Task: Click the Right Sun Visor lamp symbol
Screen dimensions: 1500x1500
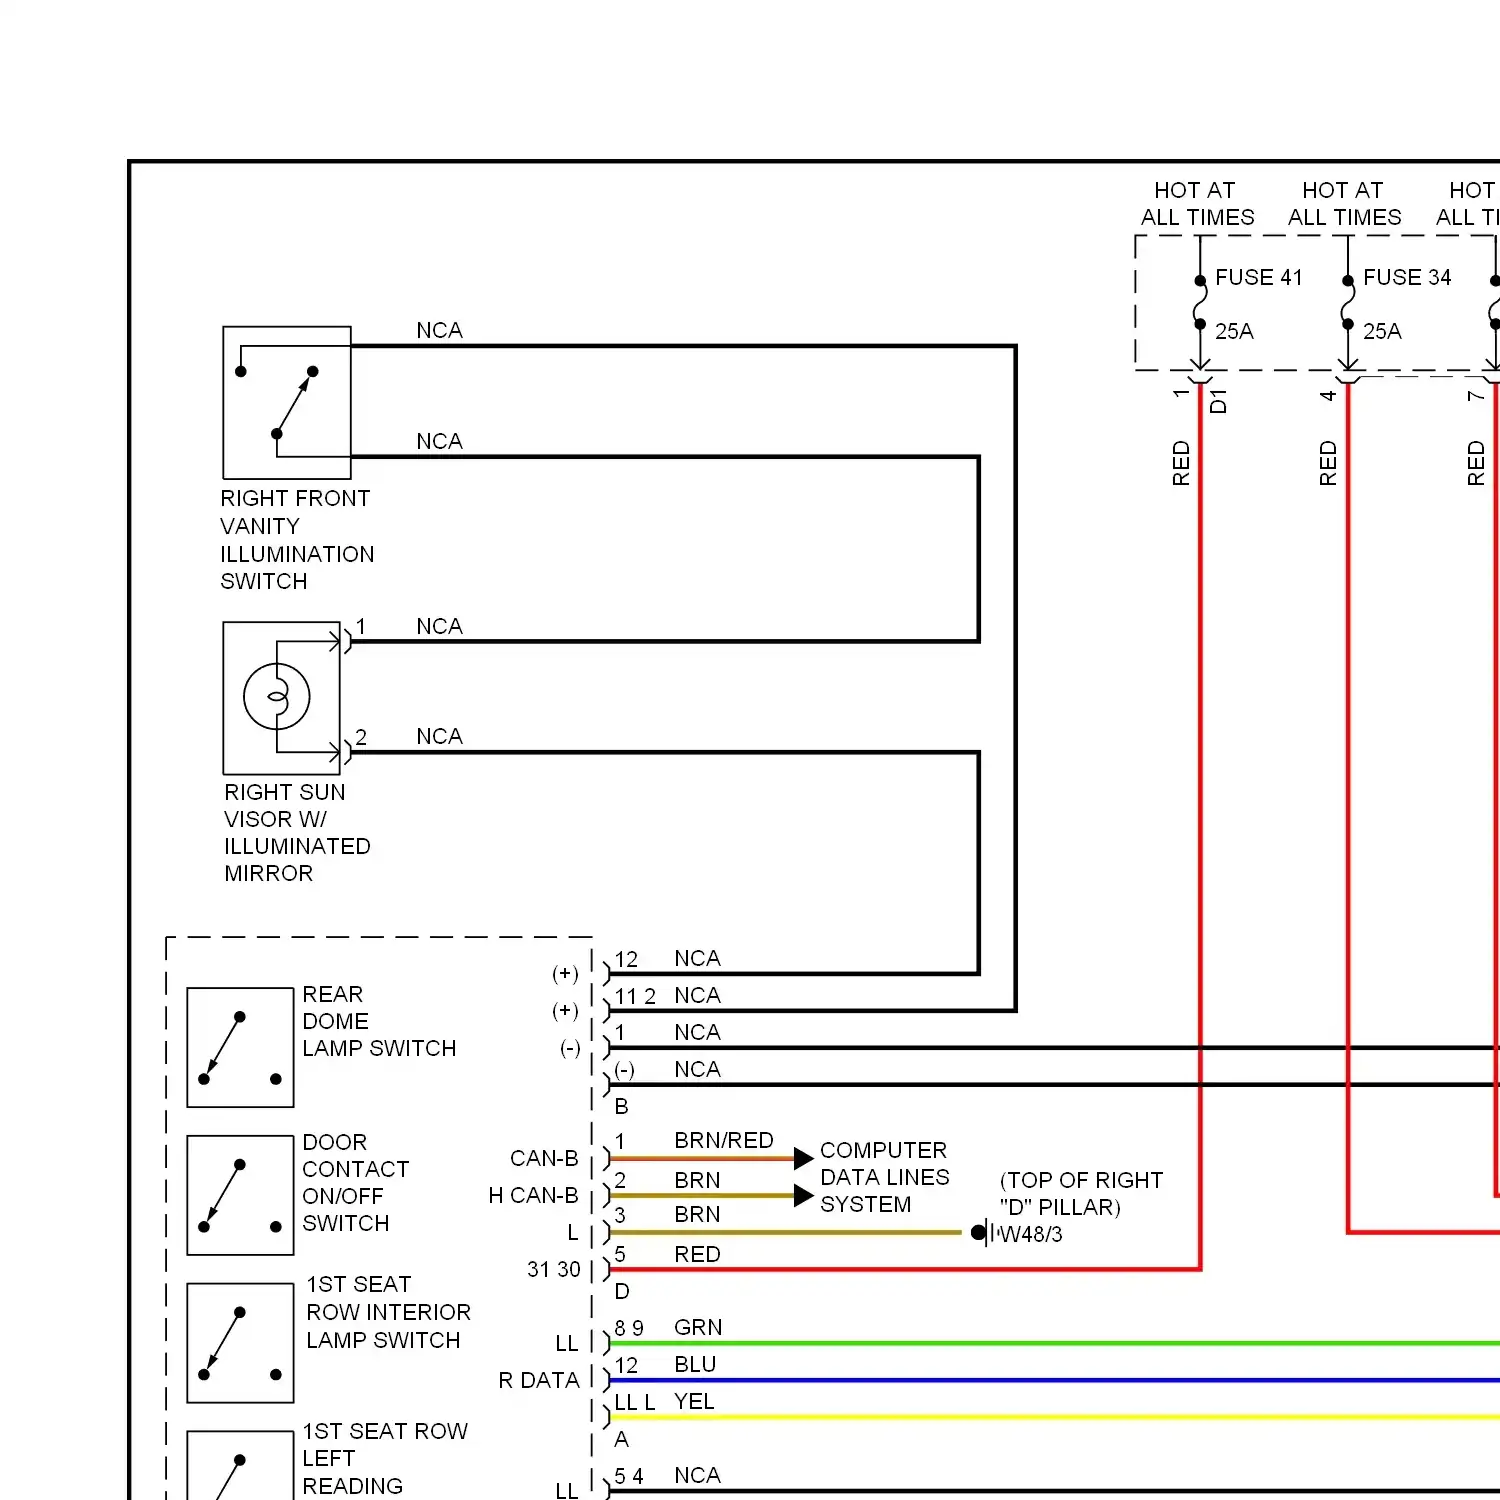Action: coord(282,698)
